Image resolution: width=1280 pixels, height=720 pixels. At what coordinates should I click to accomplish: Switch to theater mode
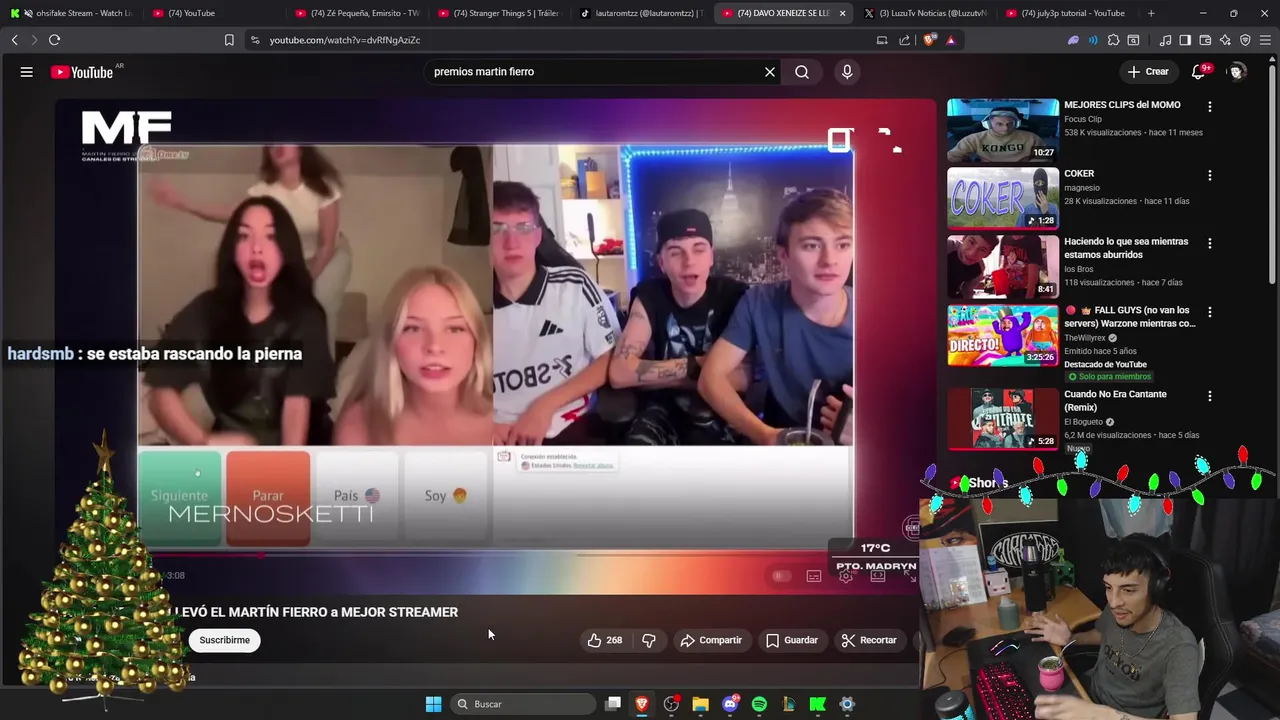[x=878, y=576]
